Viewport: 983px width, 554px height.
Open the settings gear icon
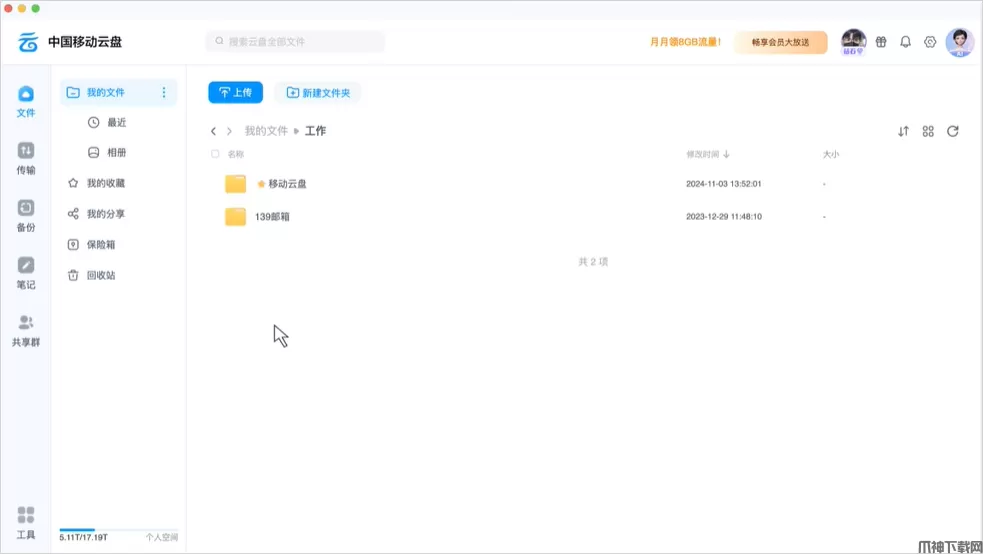(x=930, y=42)
